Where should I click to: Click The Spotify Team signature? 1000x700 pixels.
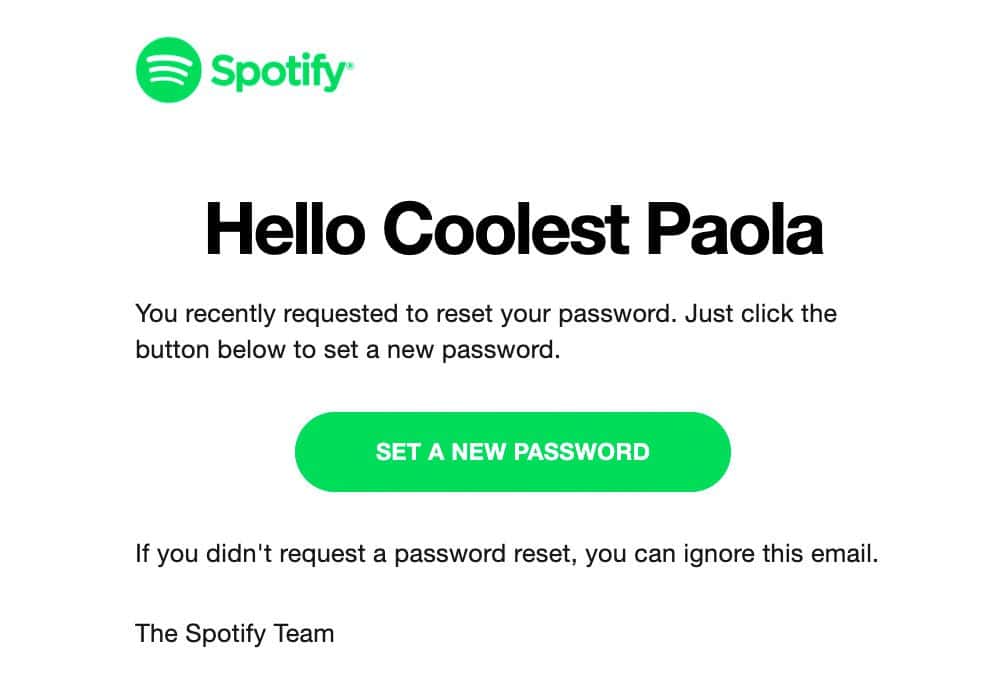point(235,633)
